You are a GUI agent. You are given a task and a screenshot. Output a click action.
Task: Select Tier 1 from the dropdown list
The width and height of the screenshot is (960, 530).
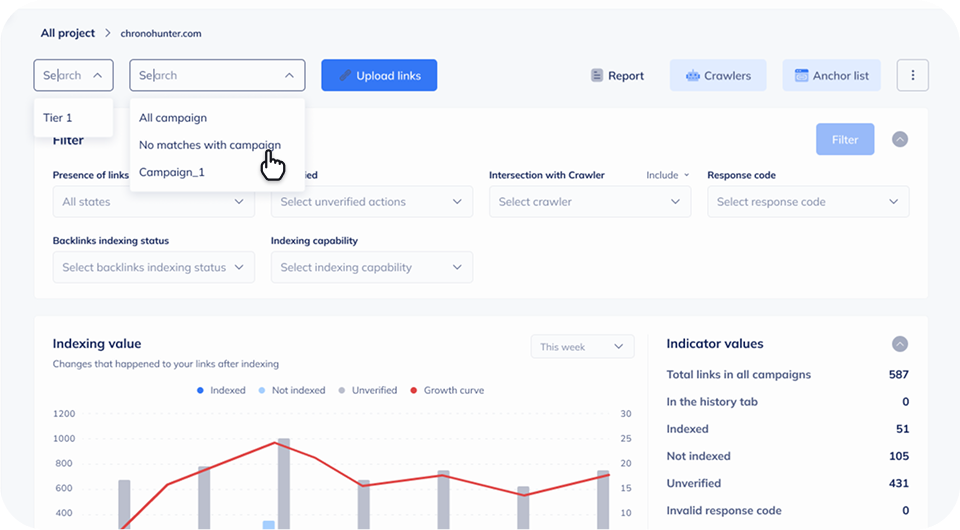coord(58,118)
